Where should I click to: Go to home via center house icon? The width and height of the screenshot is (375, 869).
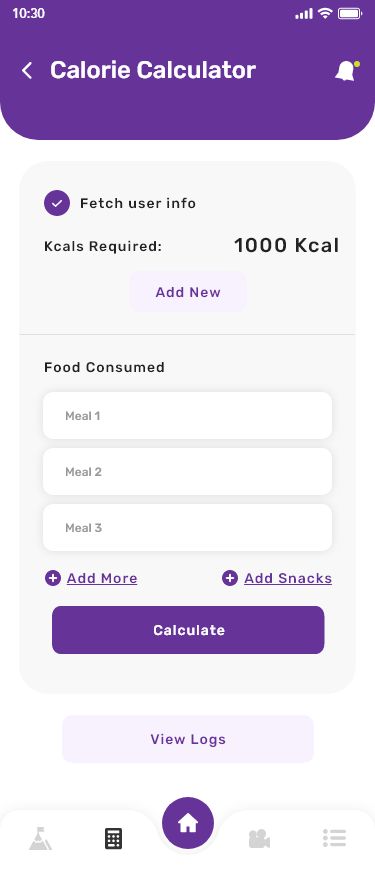click(188, 823)
